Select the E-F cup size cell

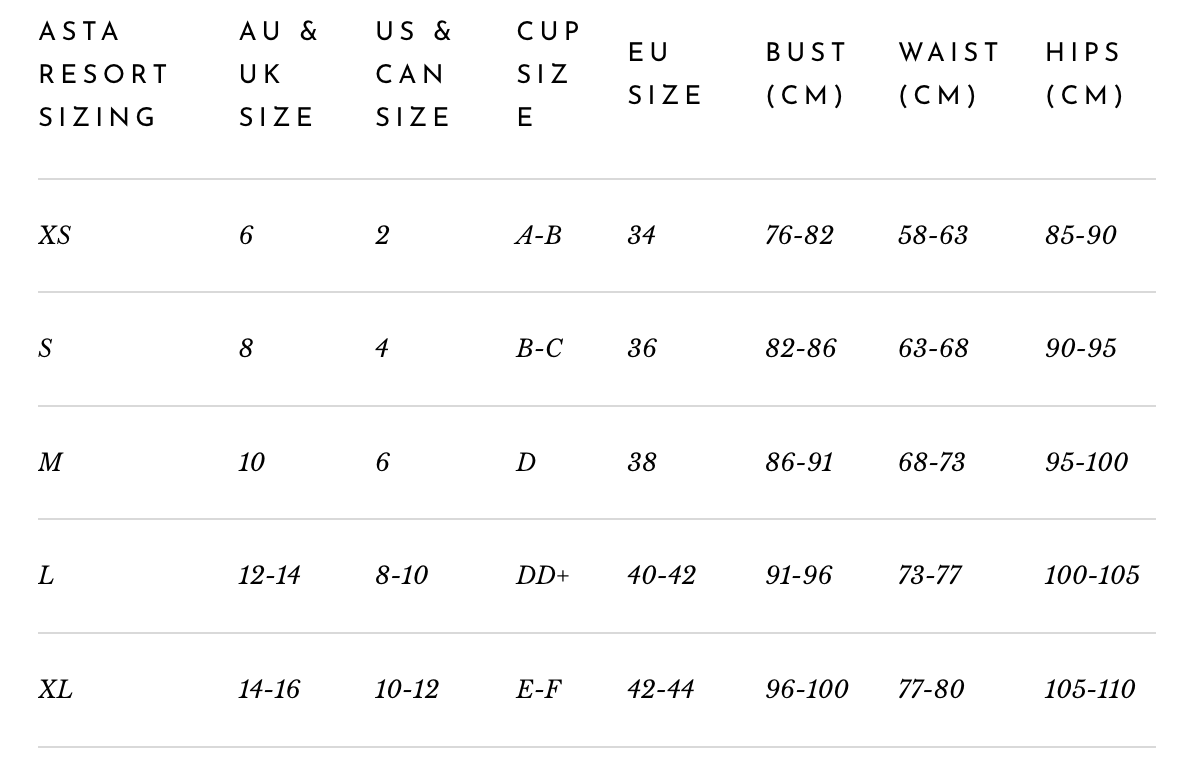point(539,690)
